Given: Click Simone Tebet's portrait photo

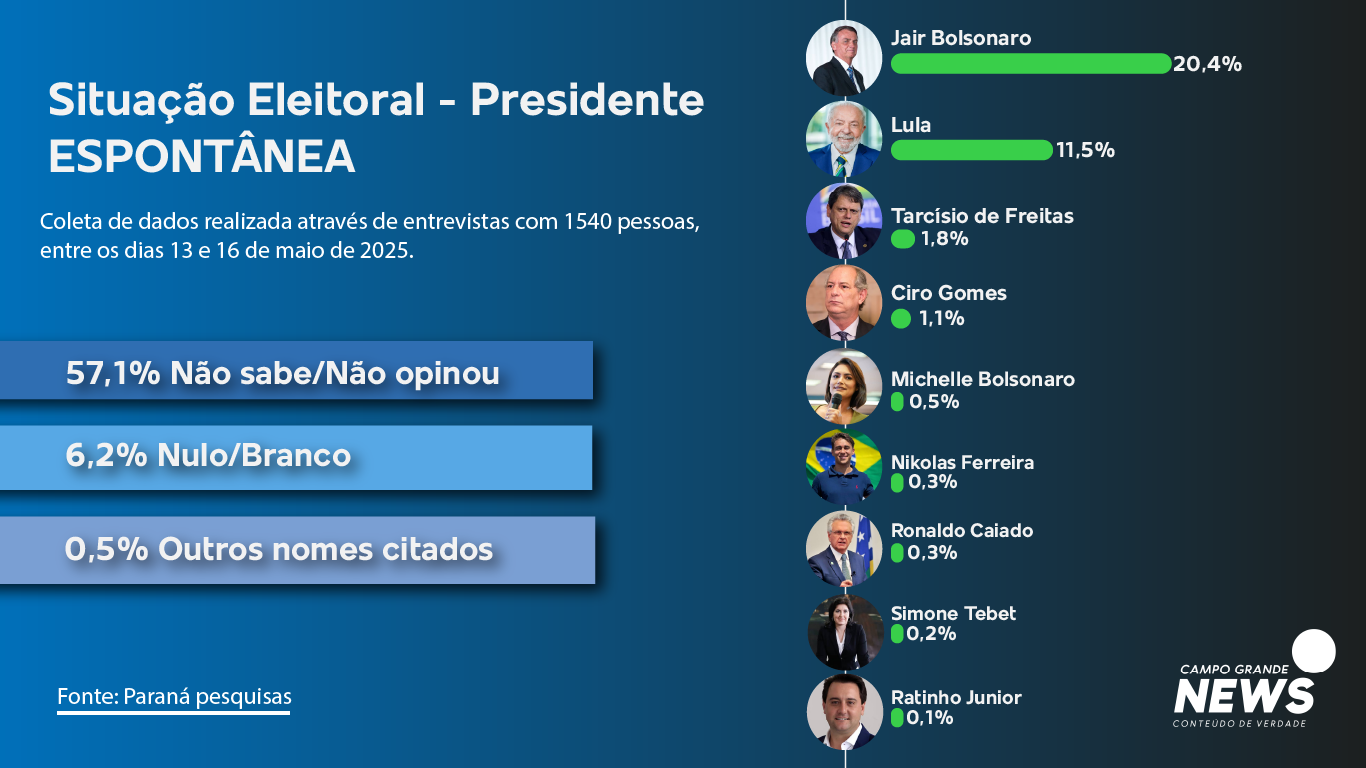Looking at the screenshot, I should (844, 632).
